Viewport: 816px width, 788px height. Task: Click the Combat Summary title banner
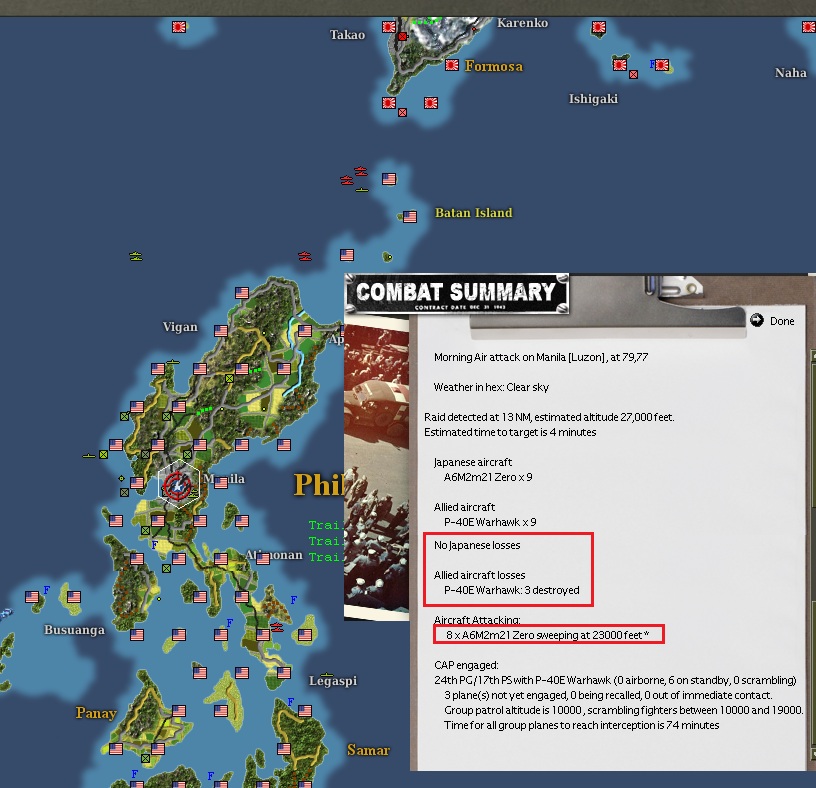click(456, 294)
